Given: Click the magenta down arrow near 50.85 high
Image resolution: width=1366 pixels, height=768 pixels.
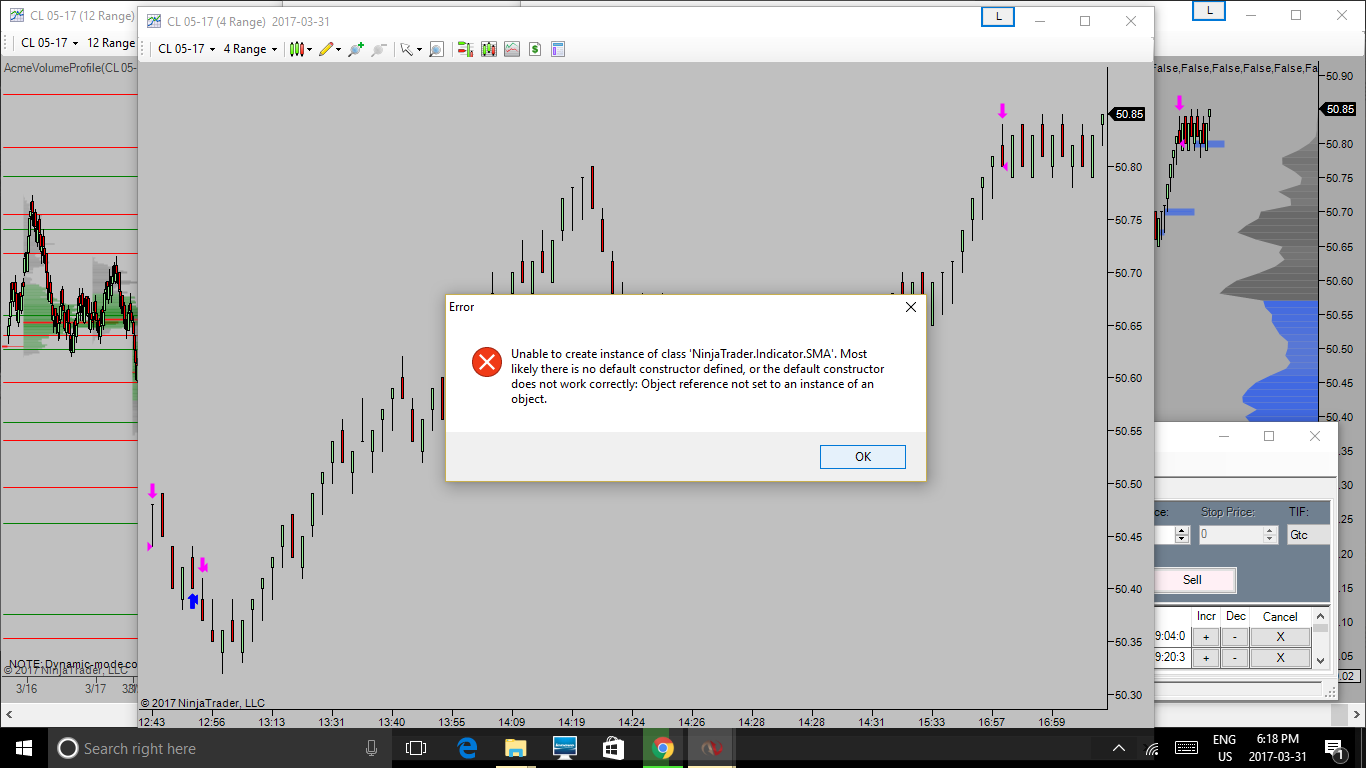Looking at the screenshot, I should (1002, 110).
